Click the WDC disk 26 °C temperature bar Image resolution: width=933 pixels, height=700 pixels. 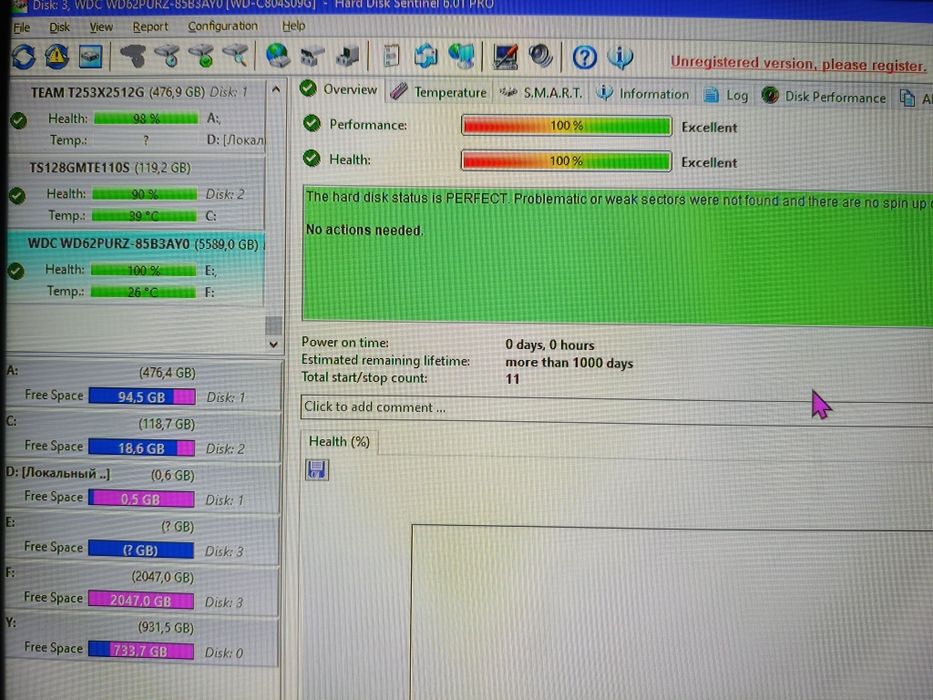(x=143, y=292)
